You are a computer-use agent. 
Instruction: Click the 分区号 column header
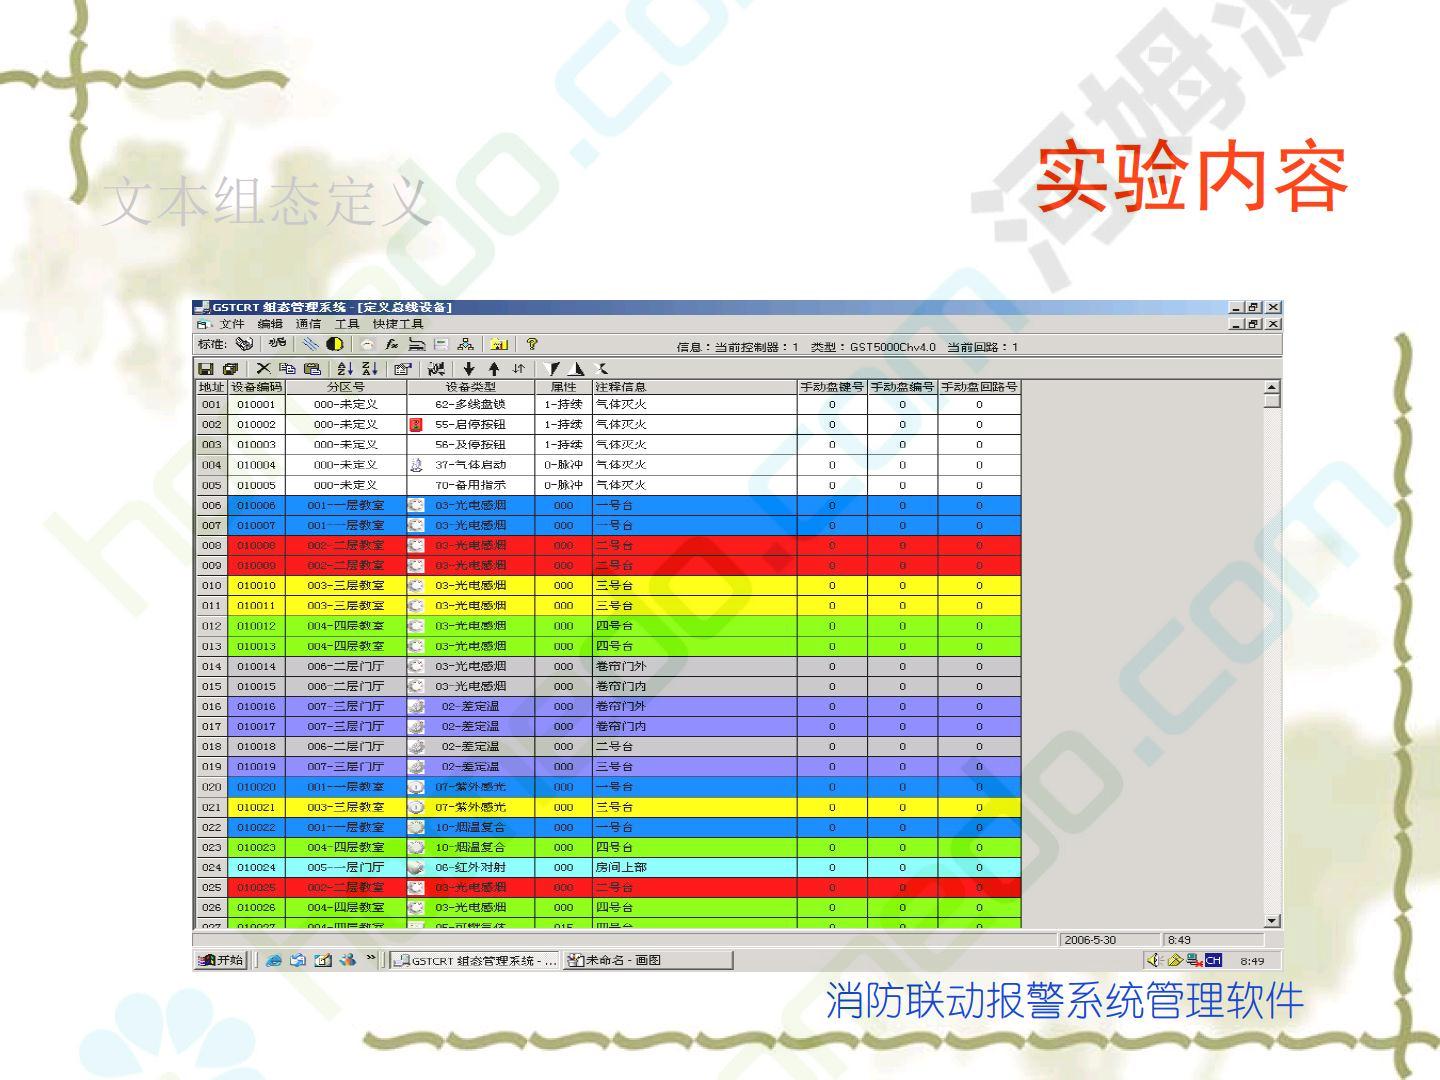pyautogui.click(x=346, y=387)
